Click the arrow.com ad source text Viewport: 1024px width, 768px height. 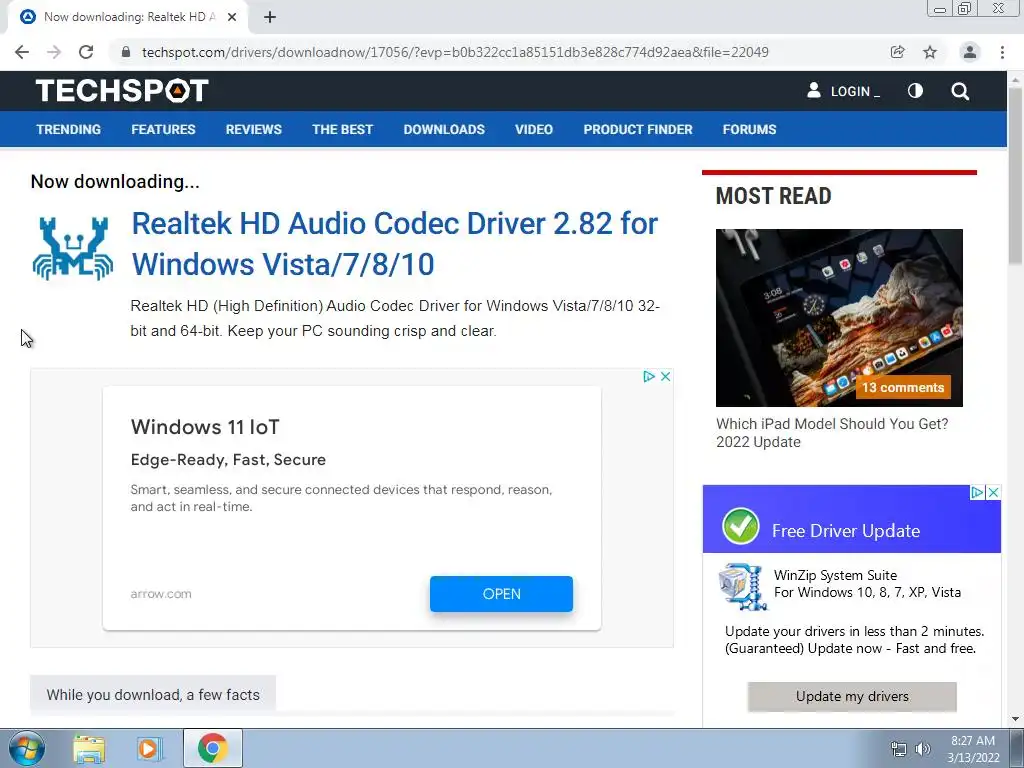pos(161,594)
